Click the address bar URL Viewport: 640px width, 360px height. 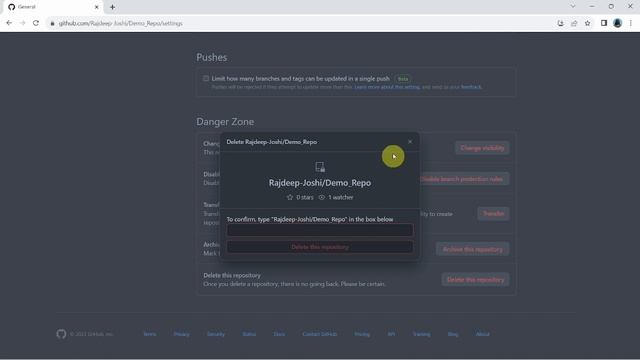click(x=120, y=23)
